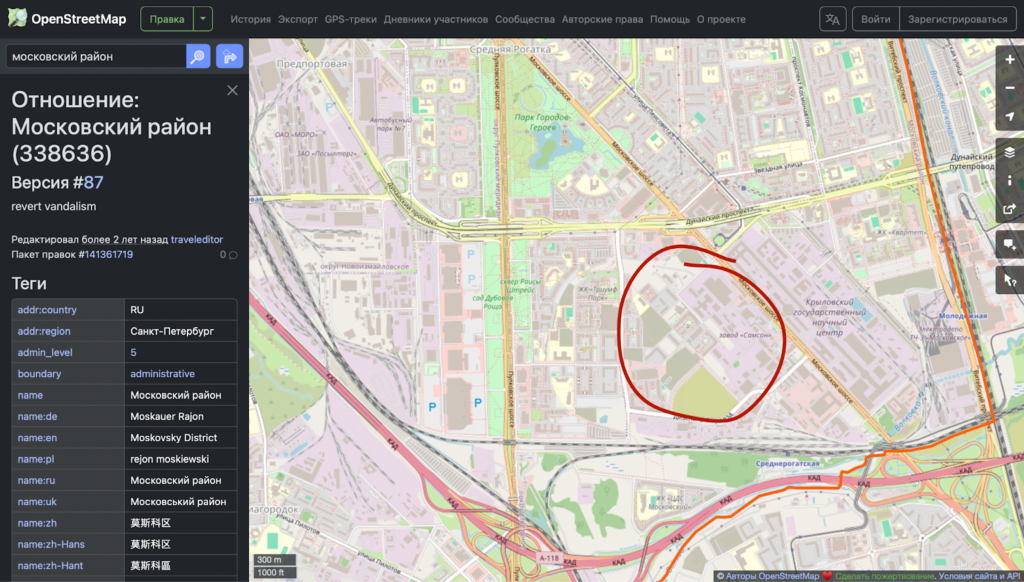Open the traveleditor user profile link

(197, 239)
